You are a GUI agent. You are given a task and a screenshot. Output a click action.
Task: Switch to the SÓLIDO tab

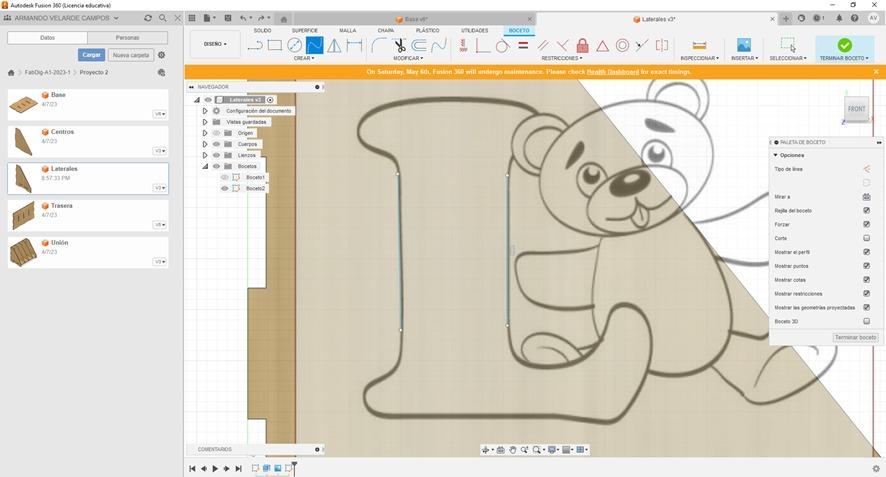(262, 31)
